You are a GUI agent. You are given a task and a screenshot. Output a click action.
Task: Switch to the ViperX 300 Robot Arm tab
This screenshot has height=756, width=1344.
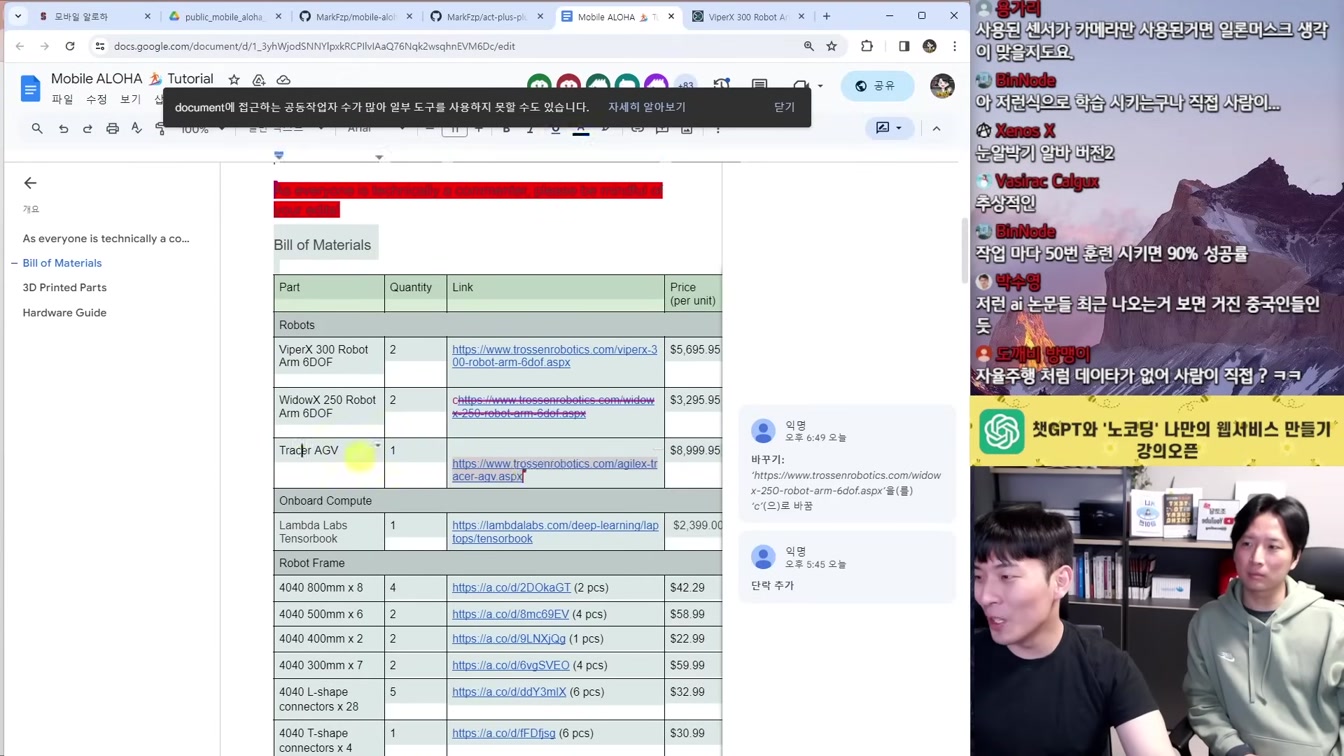(x=747, y=16)
